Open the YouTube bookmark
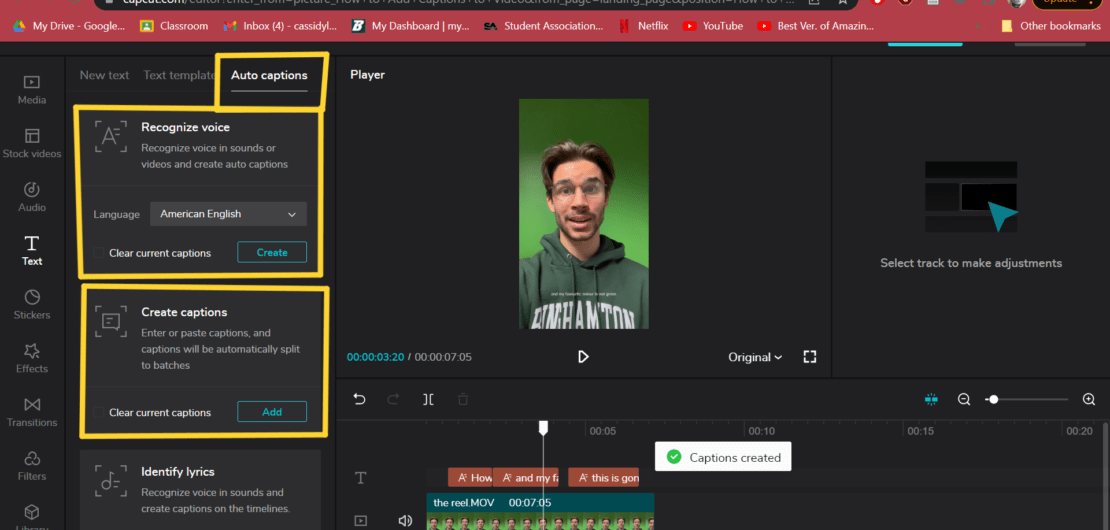The image size is (1110, 530). tap(712, 26)
